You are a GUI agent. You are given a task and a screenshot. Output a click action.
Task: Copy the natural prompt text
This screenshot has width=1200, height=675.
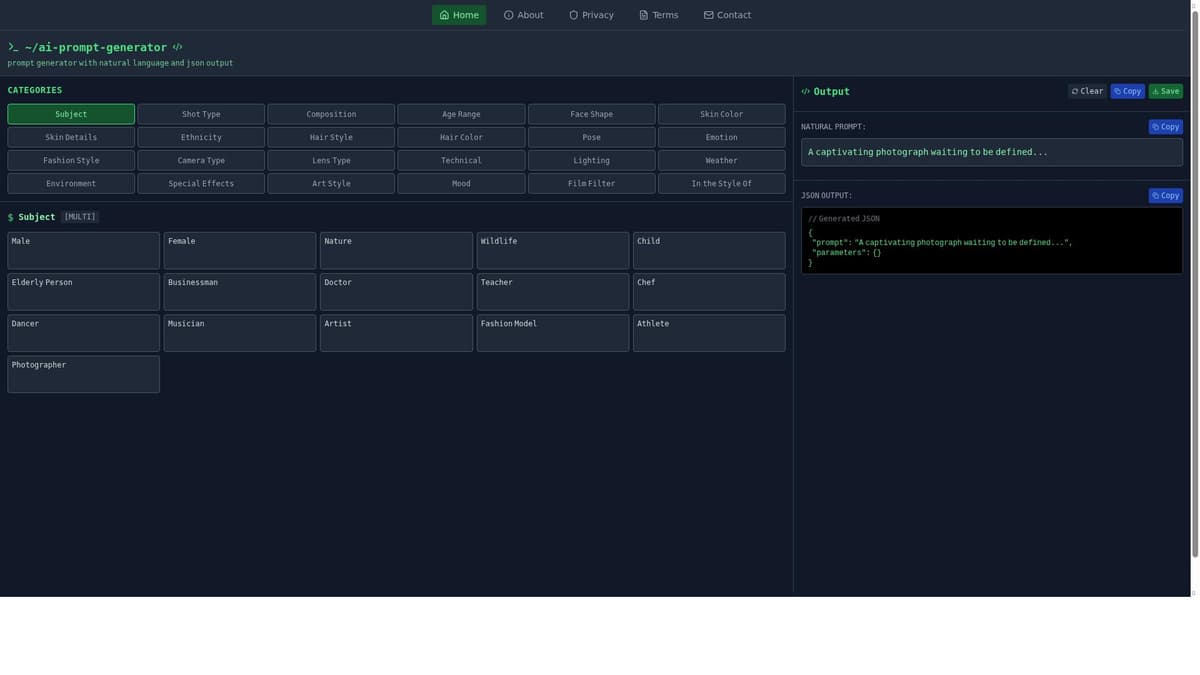1165,127
